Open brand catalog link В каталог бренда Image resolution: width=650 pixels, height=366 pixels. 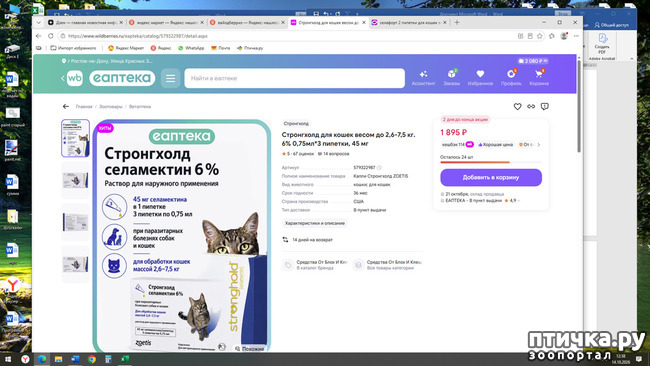click(315, 265)
